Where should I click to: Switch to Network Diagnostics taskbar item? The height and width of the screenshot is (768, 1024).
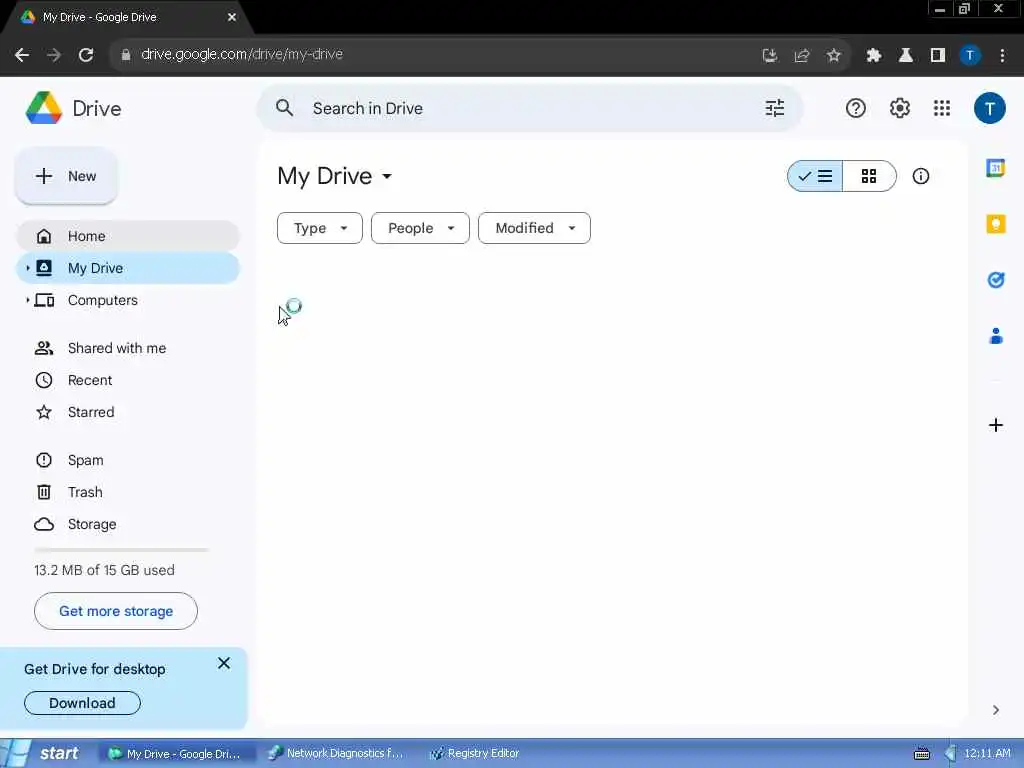(x=336, y=753)
